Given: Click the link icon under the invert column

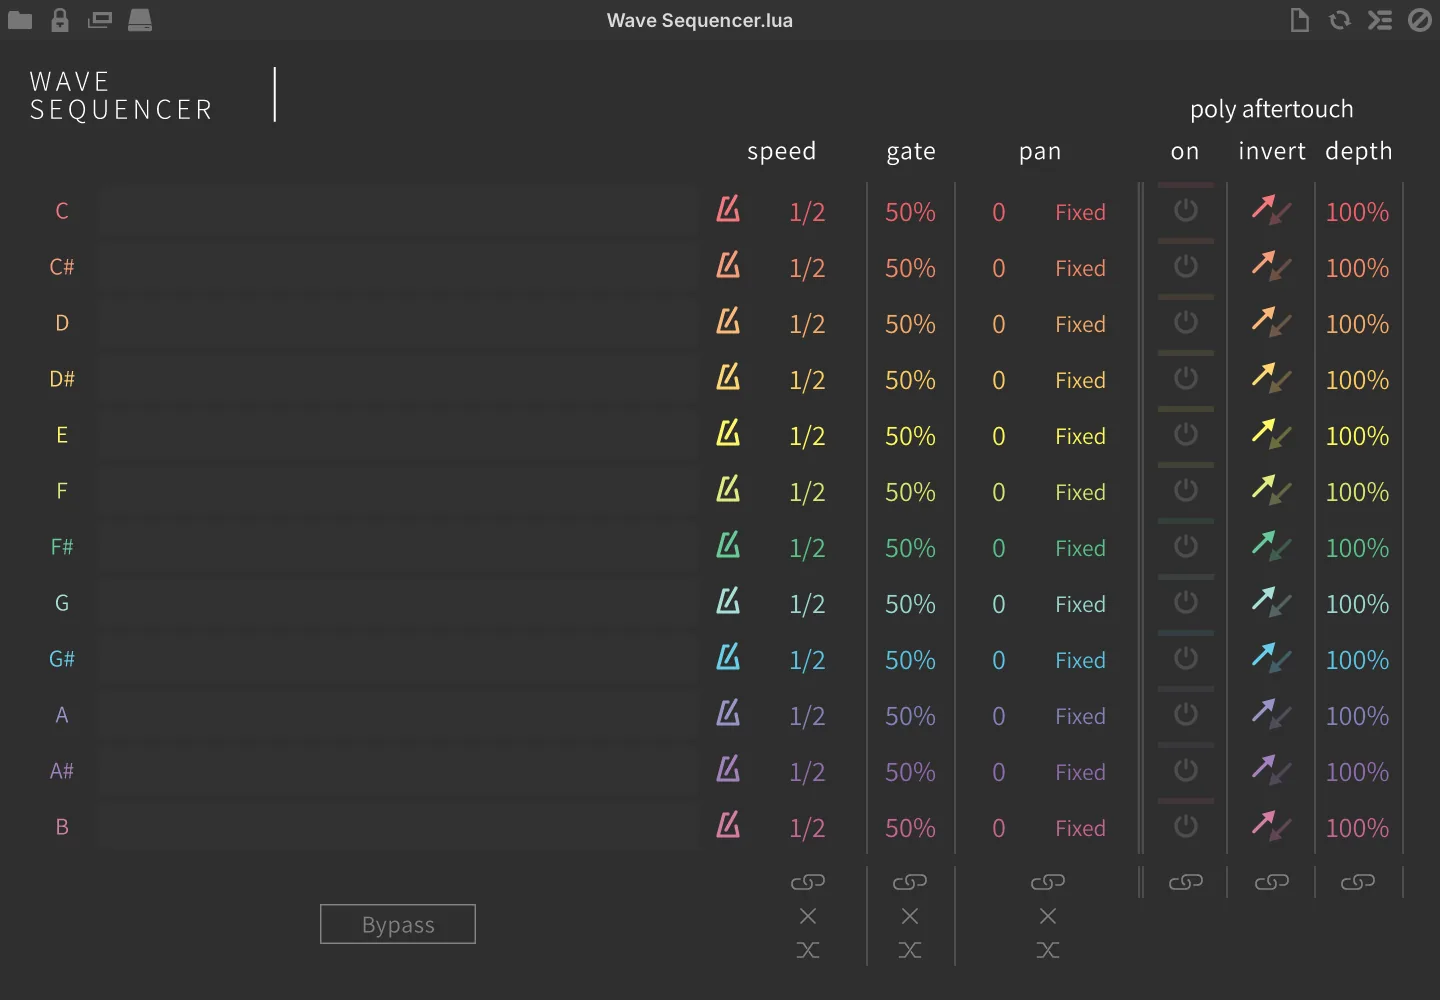Looking at the screenshot, I should (x=1272, y=882).
